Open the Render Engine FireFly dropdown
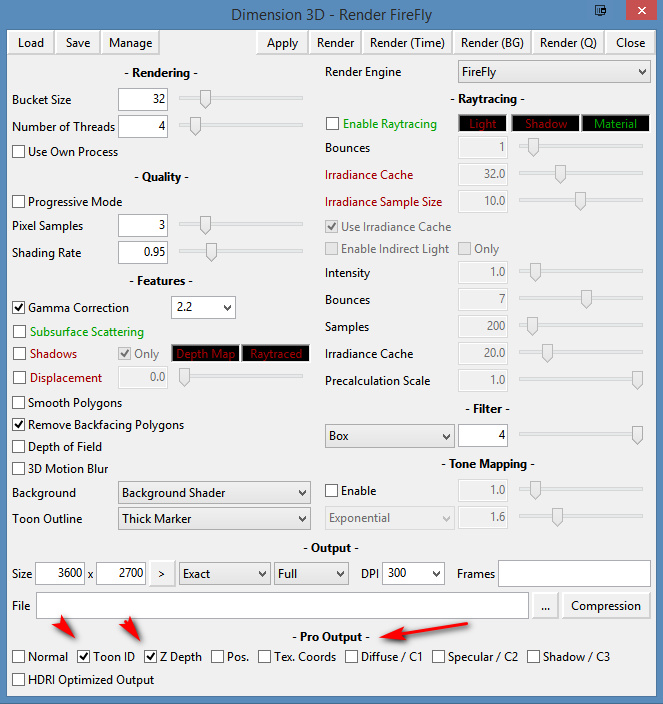 [x=553, y=72]
